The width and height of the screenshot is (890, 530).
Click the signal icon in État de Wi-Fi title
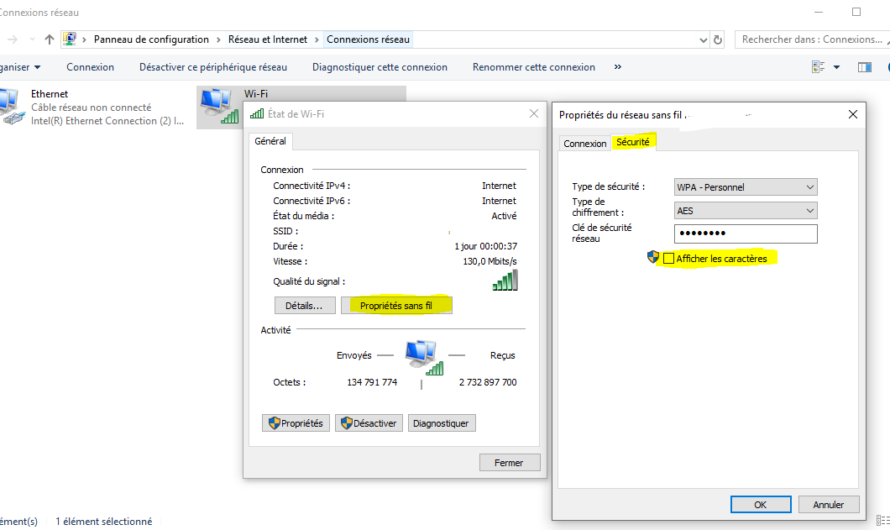point(257,114)
